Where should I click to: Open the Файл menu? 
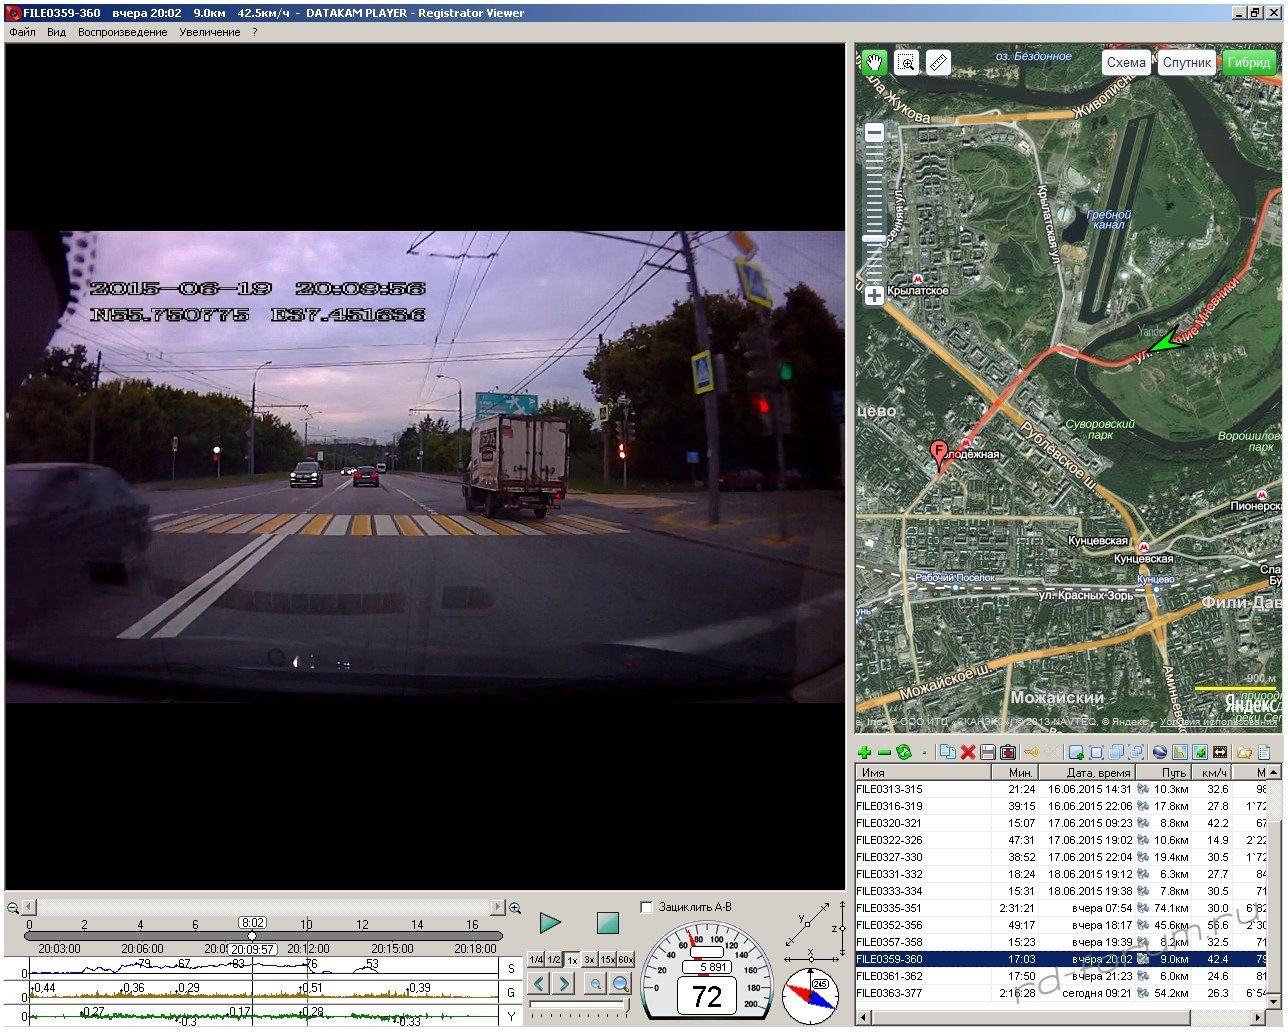click(22, 32)
